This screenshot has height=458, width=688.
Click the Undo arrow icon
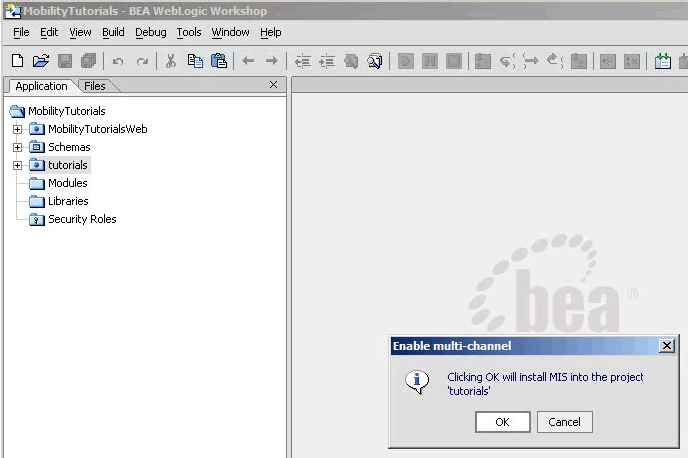pos(118,61)
